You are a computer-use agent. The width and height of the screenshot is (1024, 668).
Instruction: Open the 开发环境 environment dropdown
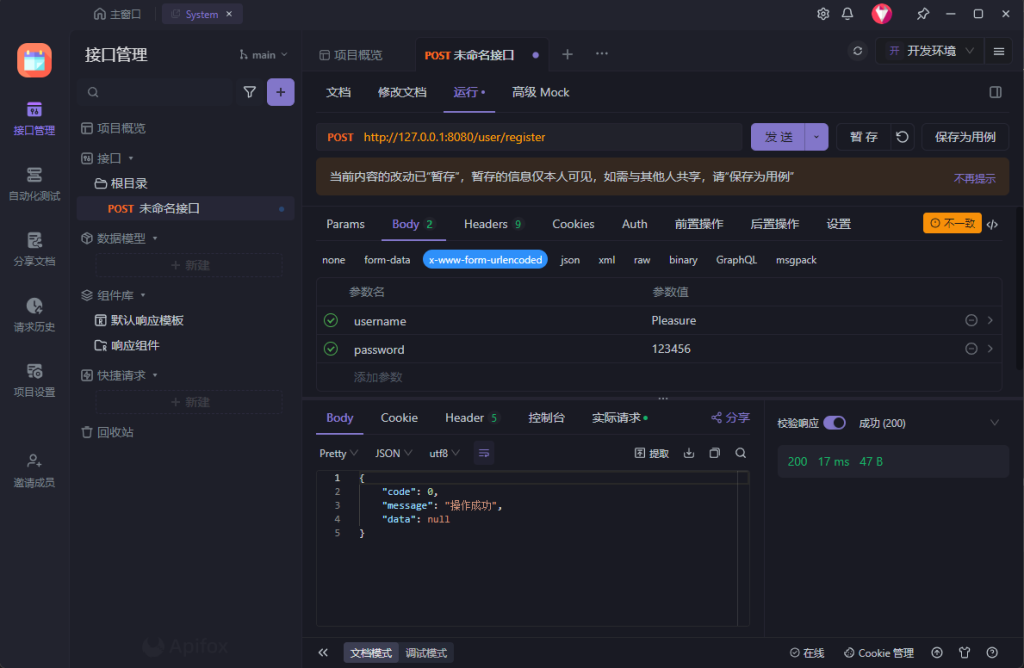[929, 51]
